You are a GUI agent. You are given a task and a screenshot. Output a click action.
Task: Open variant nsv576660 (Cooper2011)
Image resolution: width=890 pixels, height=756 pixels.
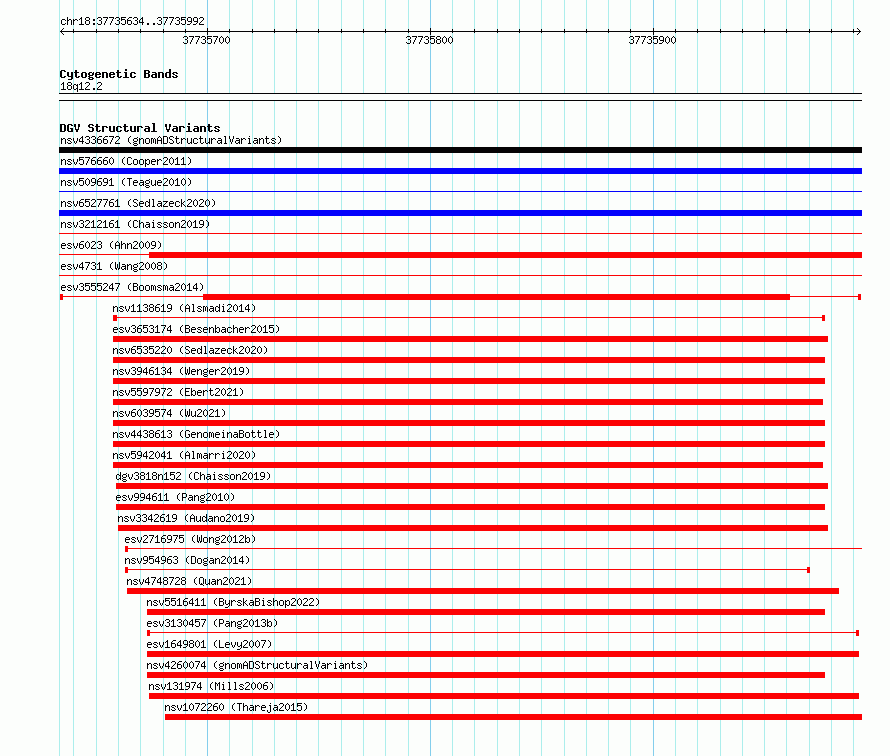pos(126,161)
